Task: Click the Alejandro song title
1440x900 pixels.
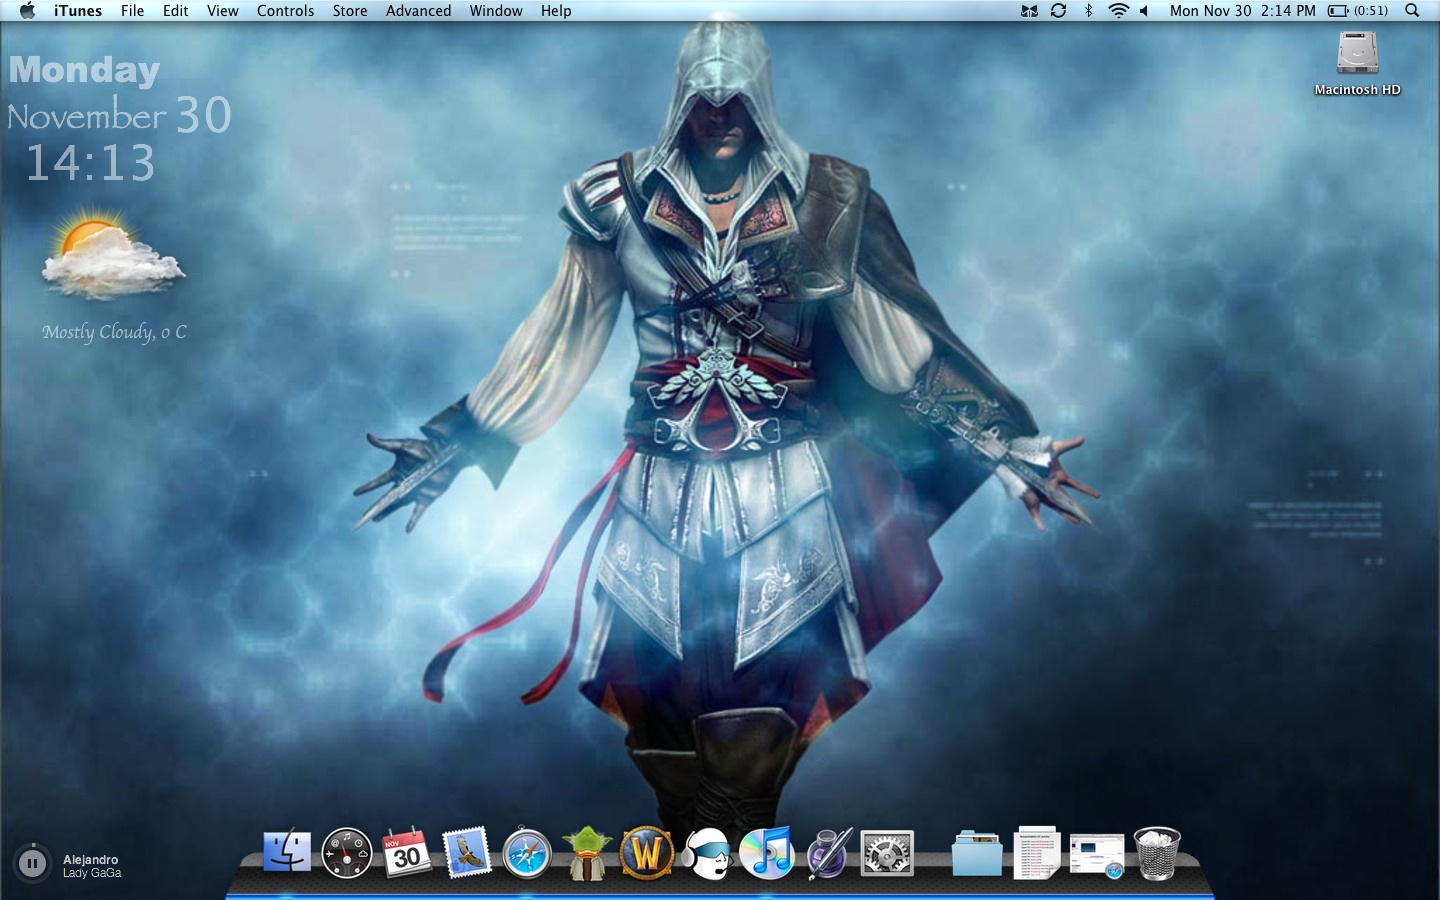Action: 91,859
